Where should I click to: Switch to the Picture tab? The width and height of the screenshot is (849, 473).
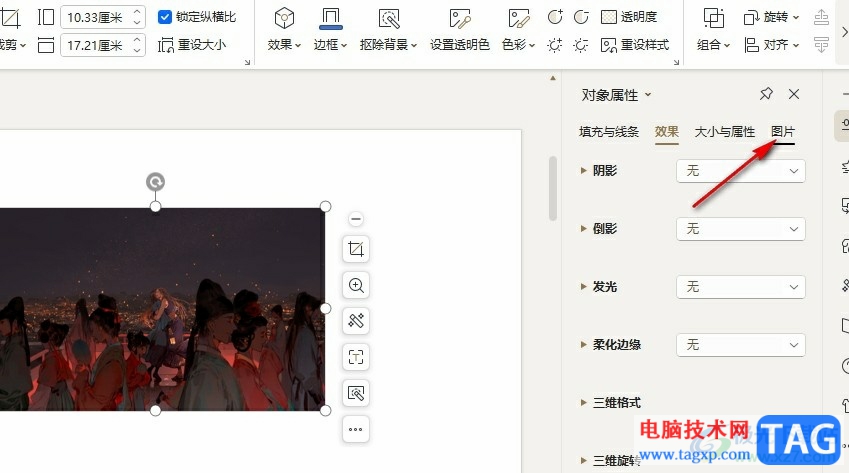(x=782, y=132)
